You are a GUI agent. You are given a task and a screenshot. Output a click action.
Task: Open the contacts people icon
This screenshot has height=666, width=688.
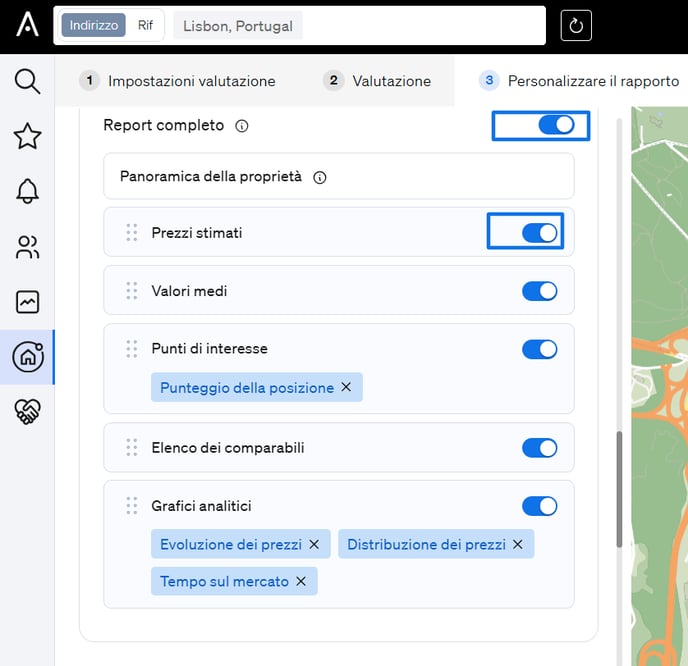click(x=27, y=247)
